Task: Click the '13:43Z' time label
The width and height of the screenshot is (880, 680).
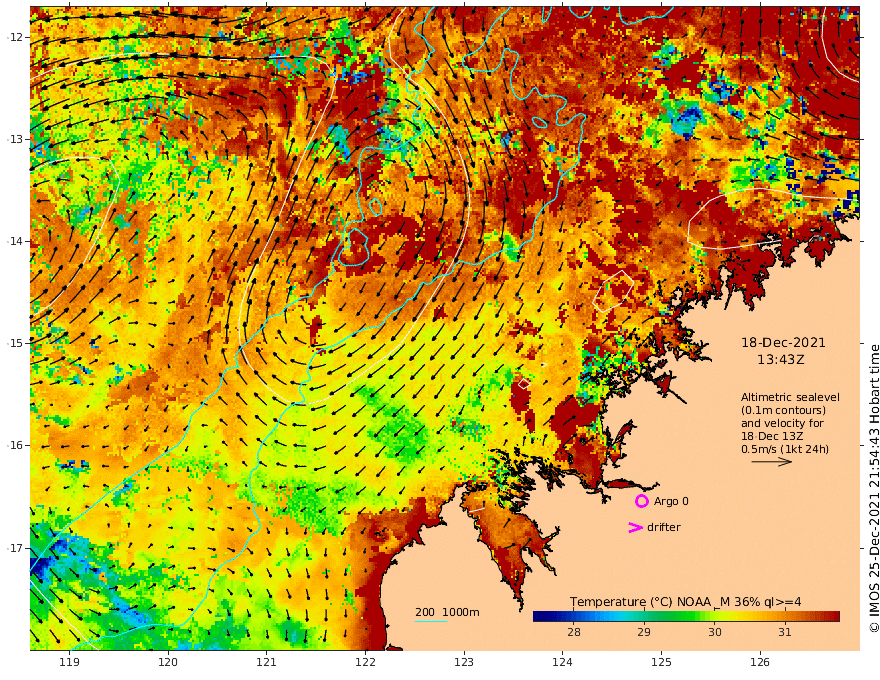Action: 781,360
